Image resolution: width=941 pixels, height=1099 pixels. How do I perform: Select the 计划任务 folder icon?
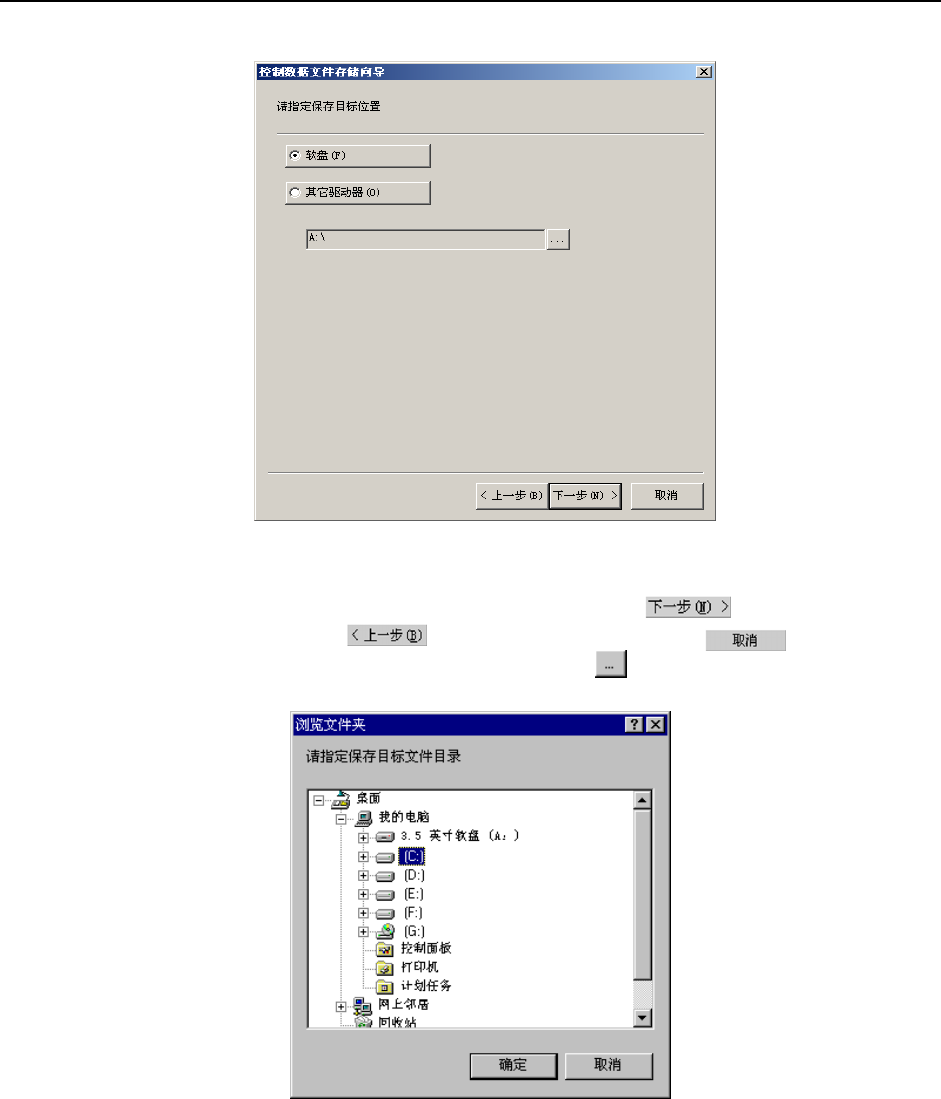coord(385,987)
